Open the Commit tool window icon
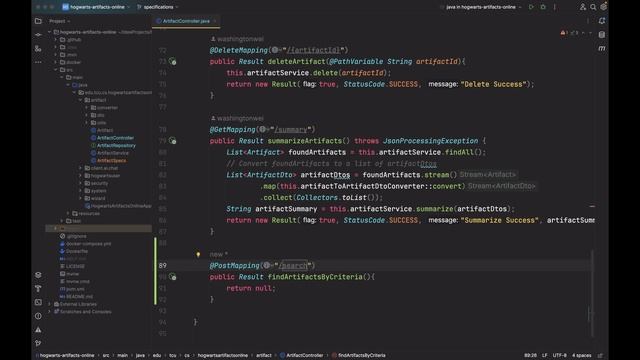This screenshot has height=360, width=640. pyautogui.click(x=38, y=35)
